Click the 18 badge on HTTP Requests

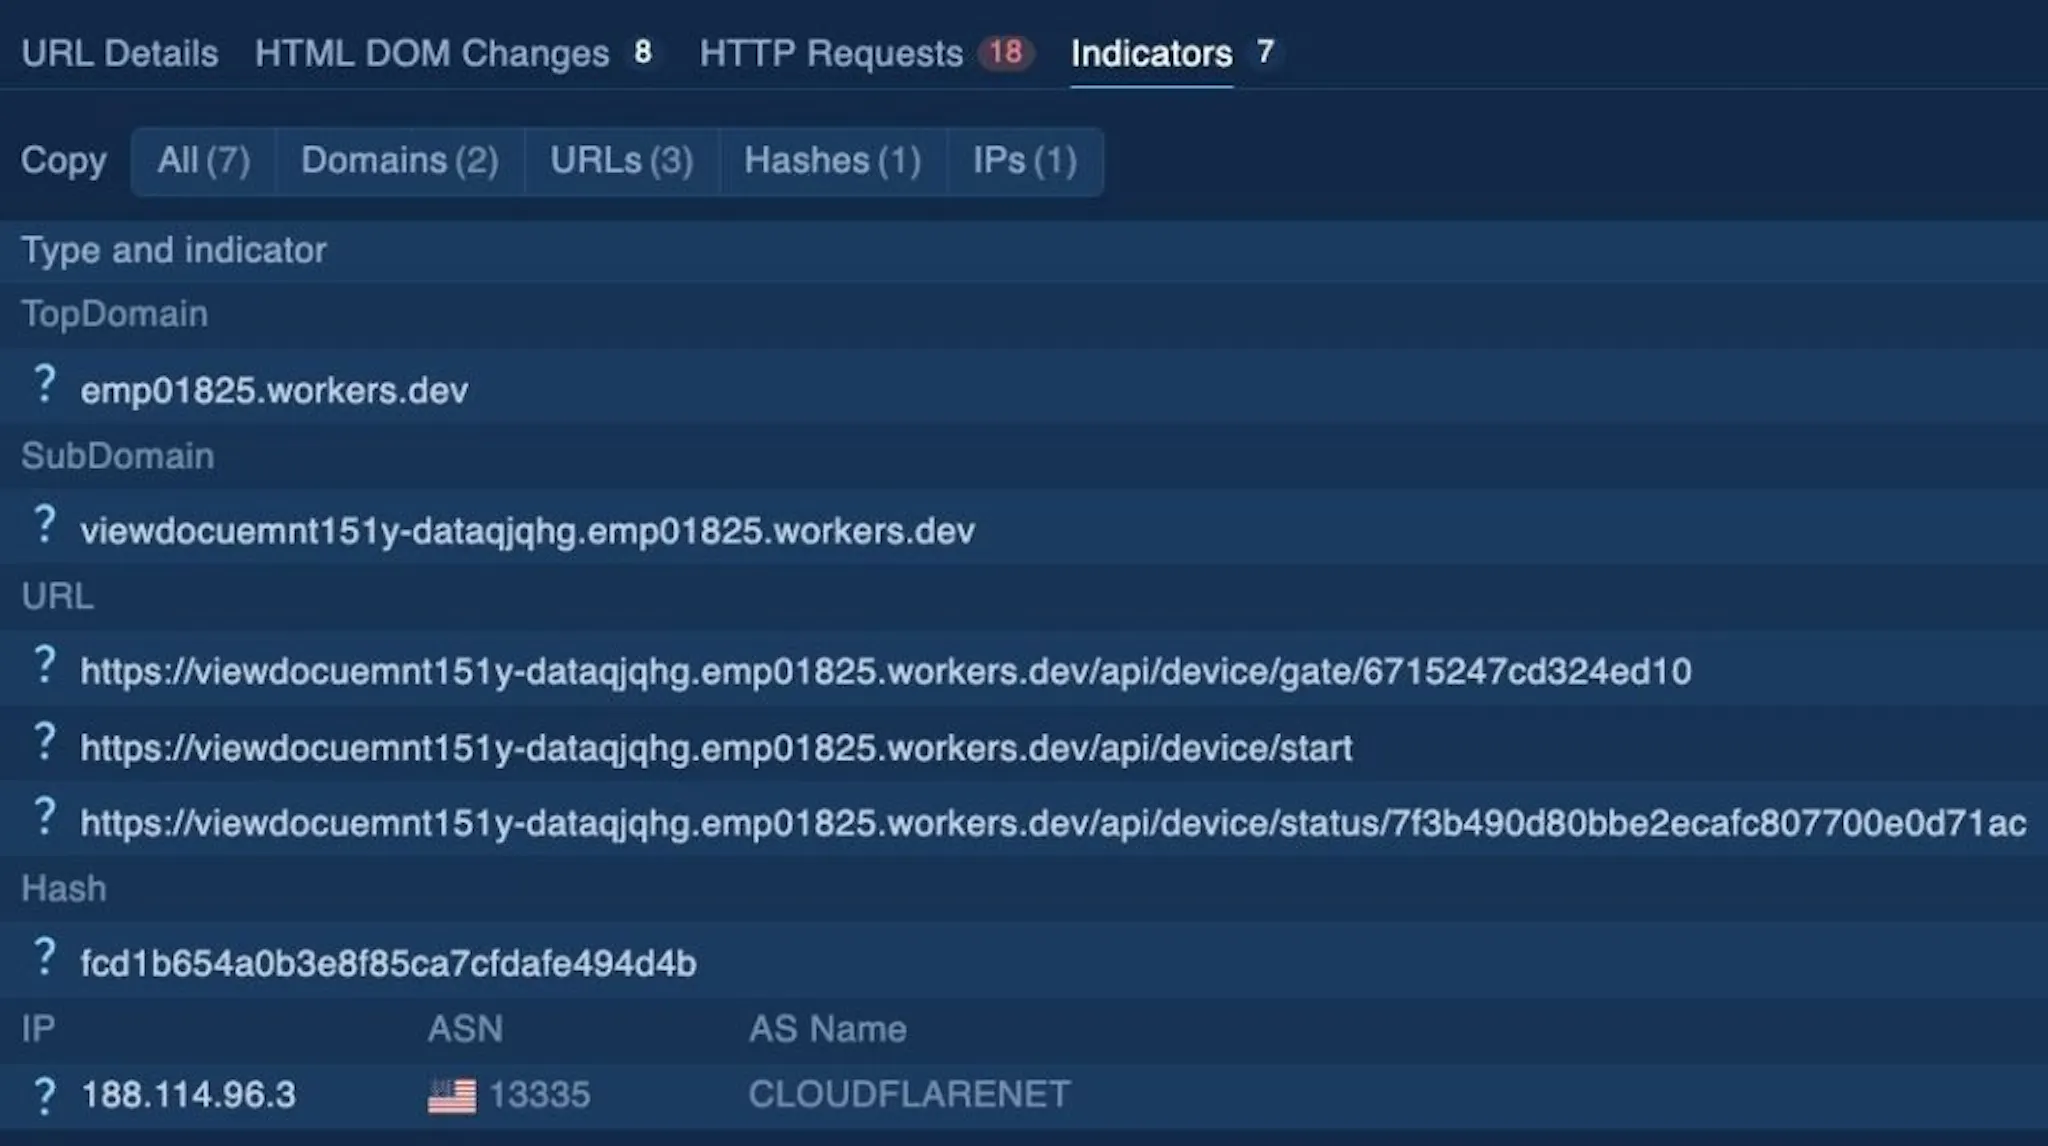pos(1006,52)
